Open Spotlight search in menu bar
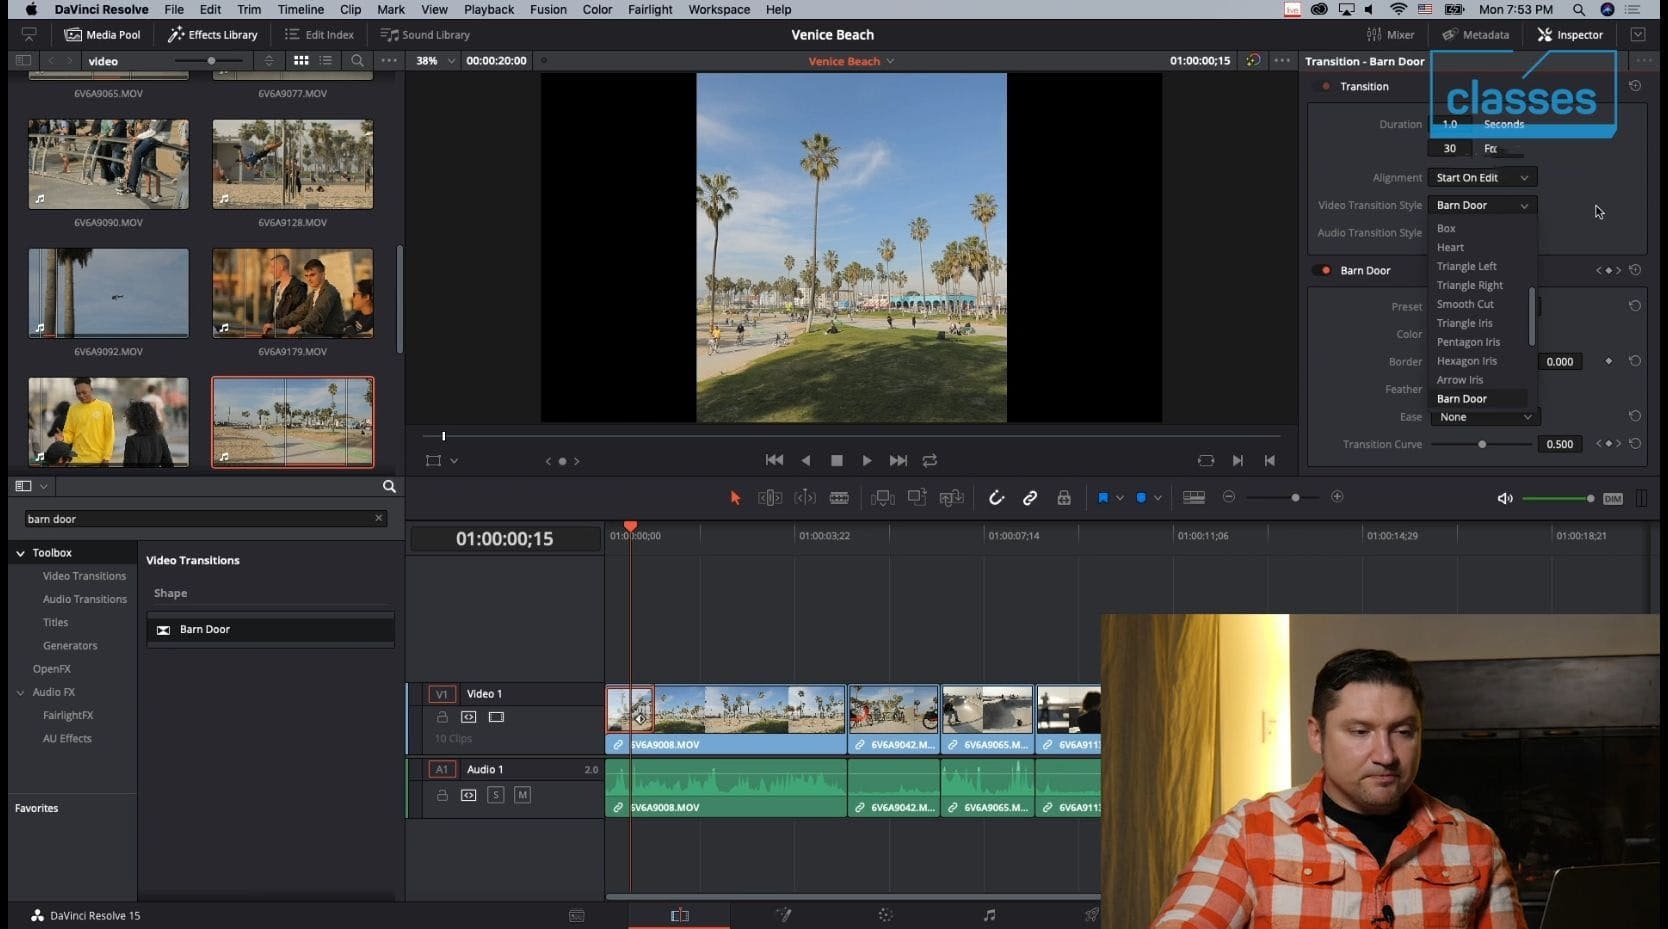Viewport: 1668px width, 929px height. (1579, 10)
